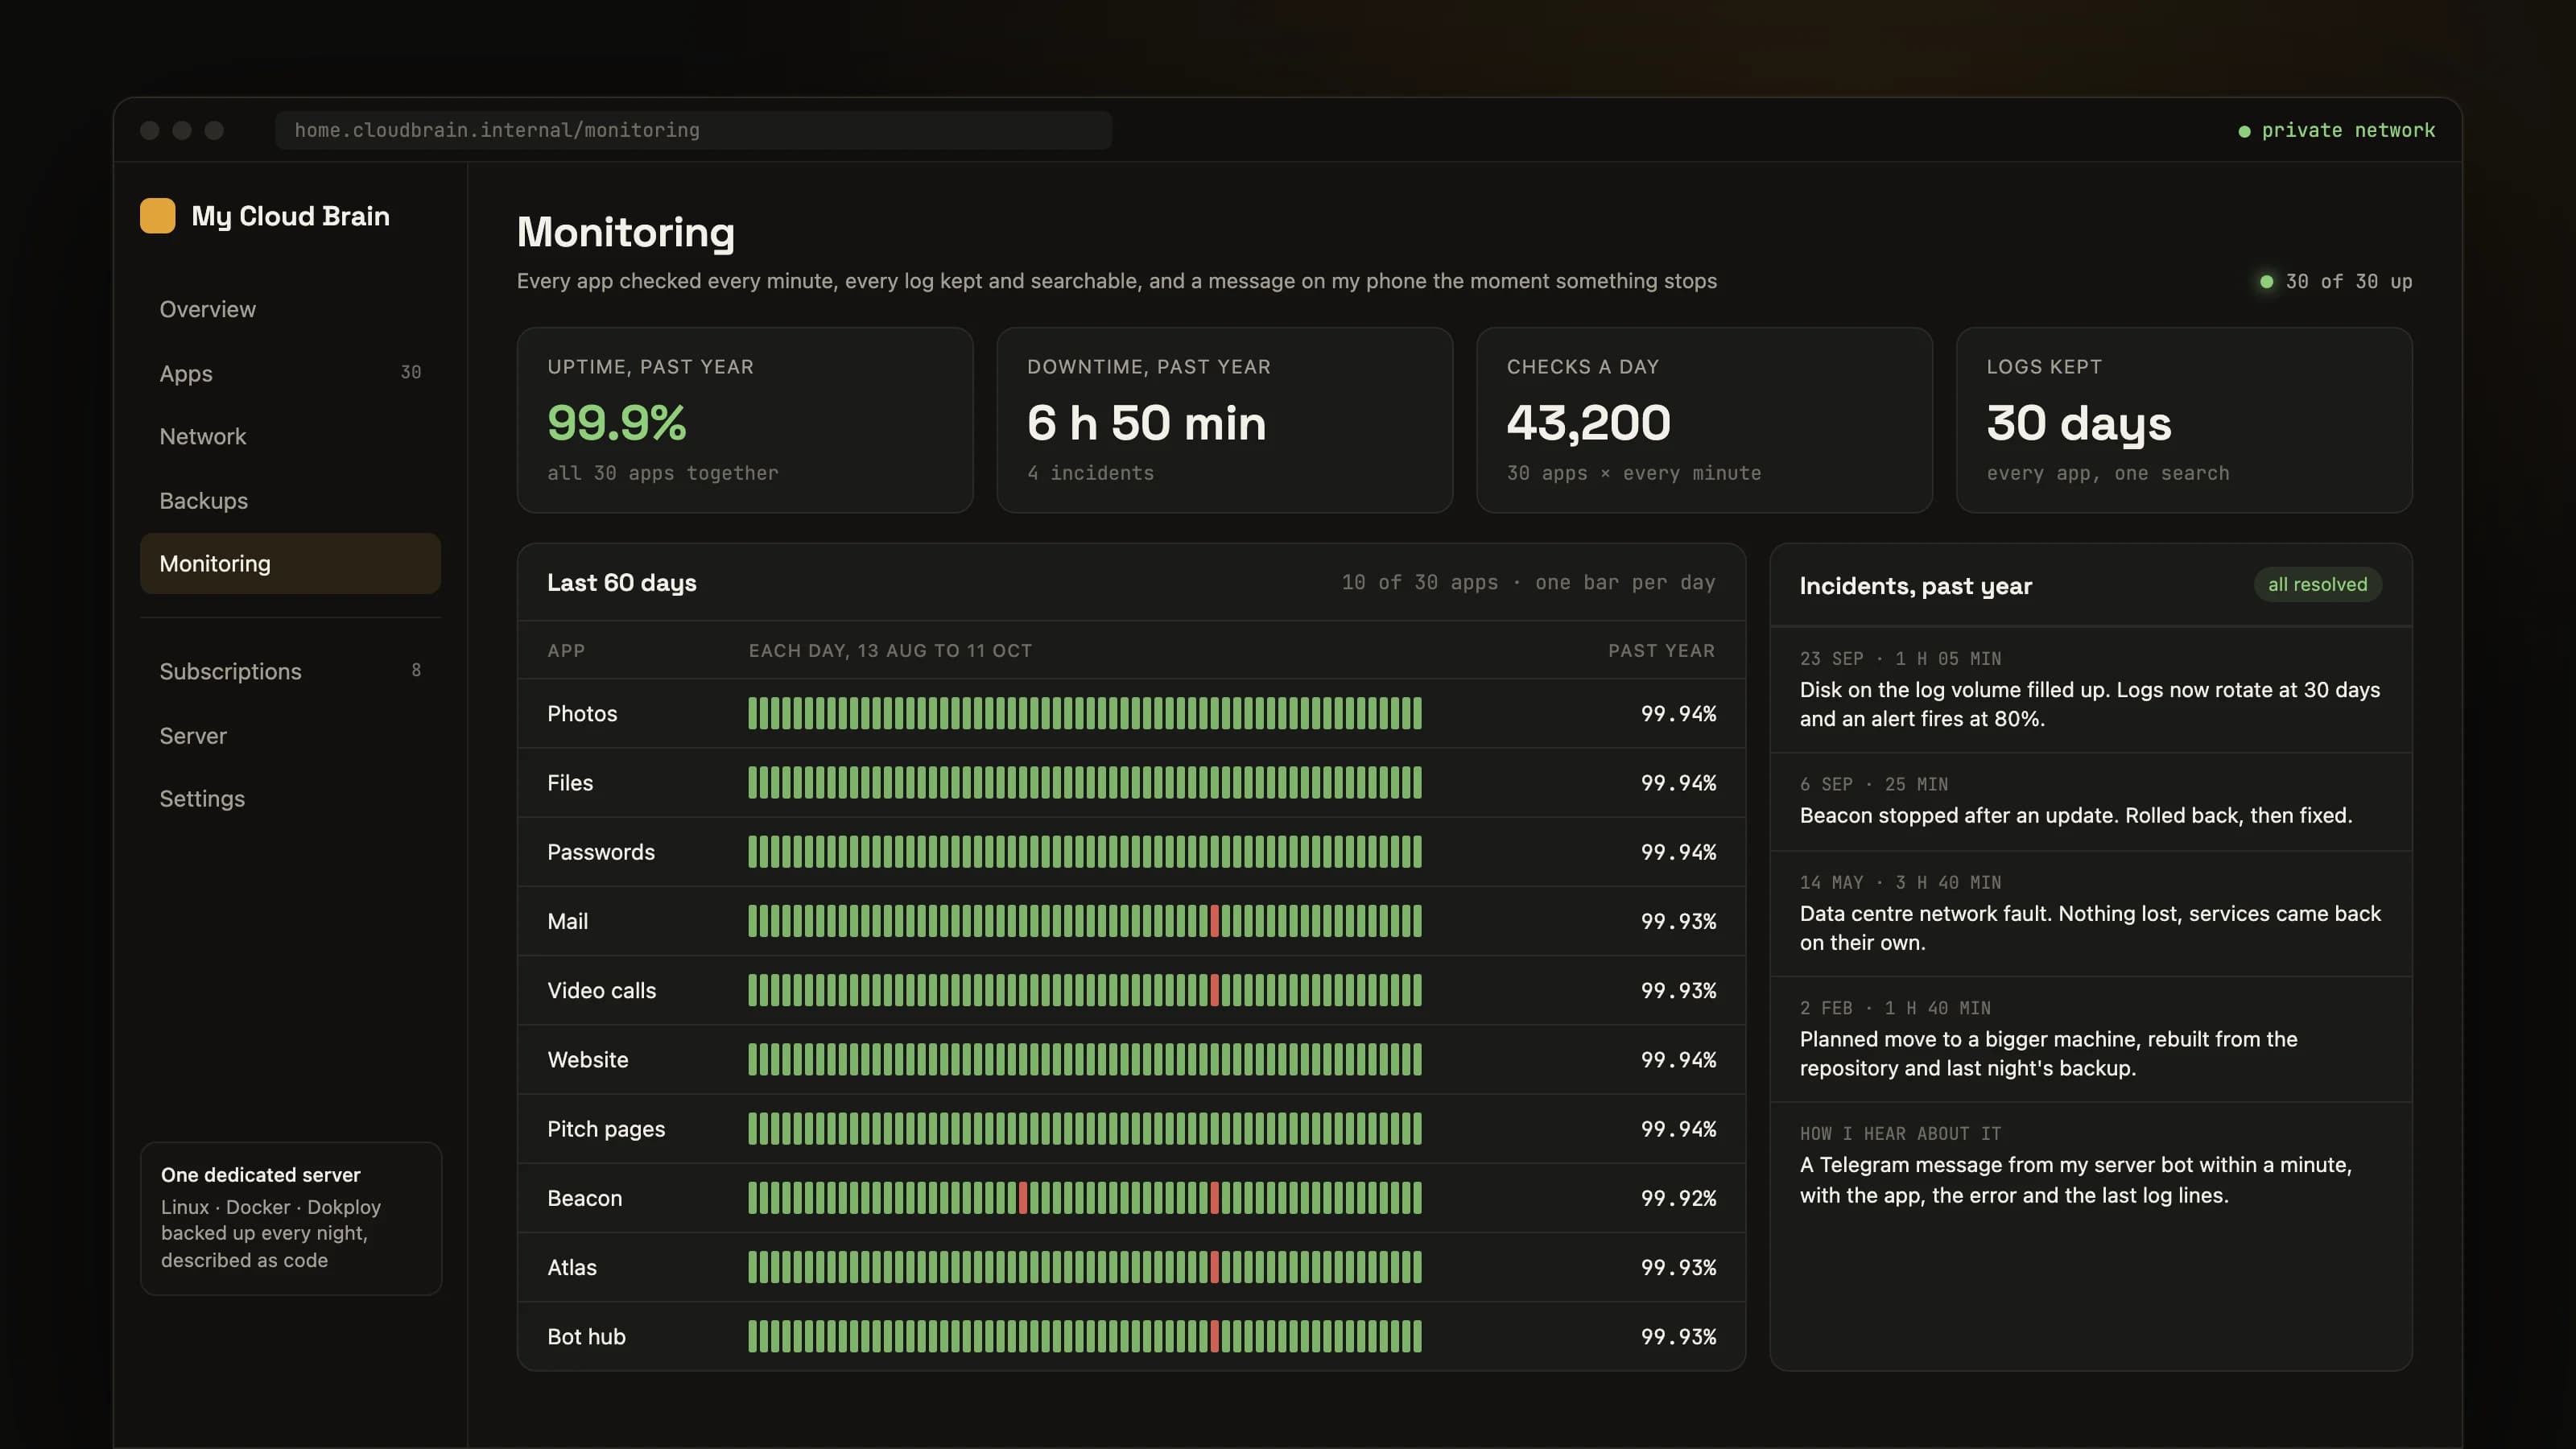The width and height of the screenshot is (2576, 1449).
Task: Click the address bar with monitoring URL
Action: pyautogui.click(x=693, y=130)
